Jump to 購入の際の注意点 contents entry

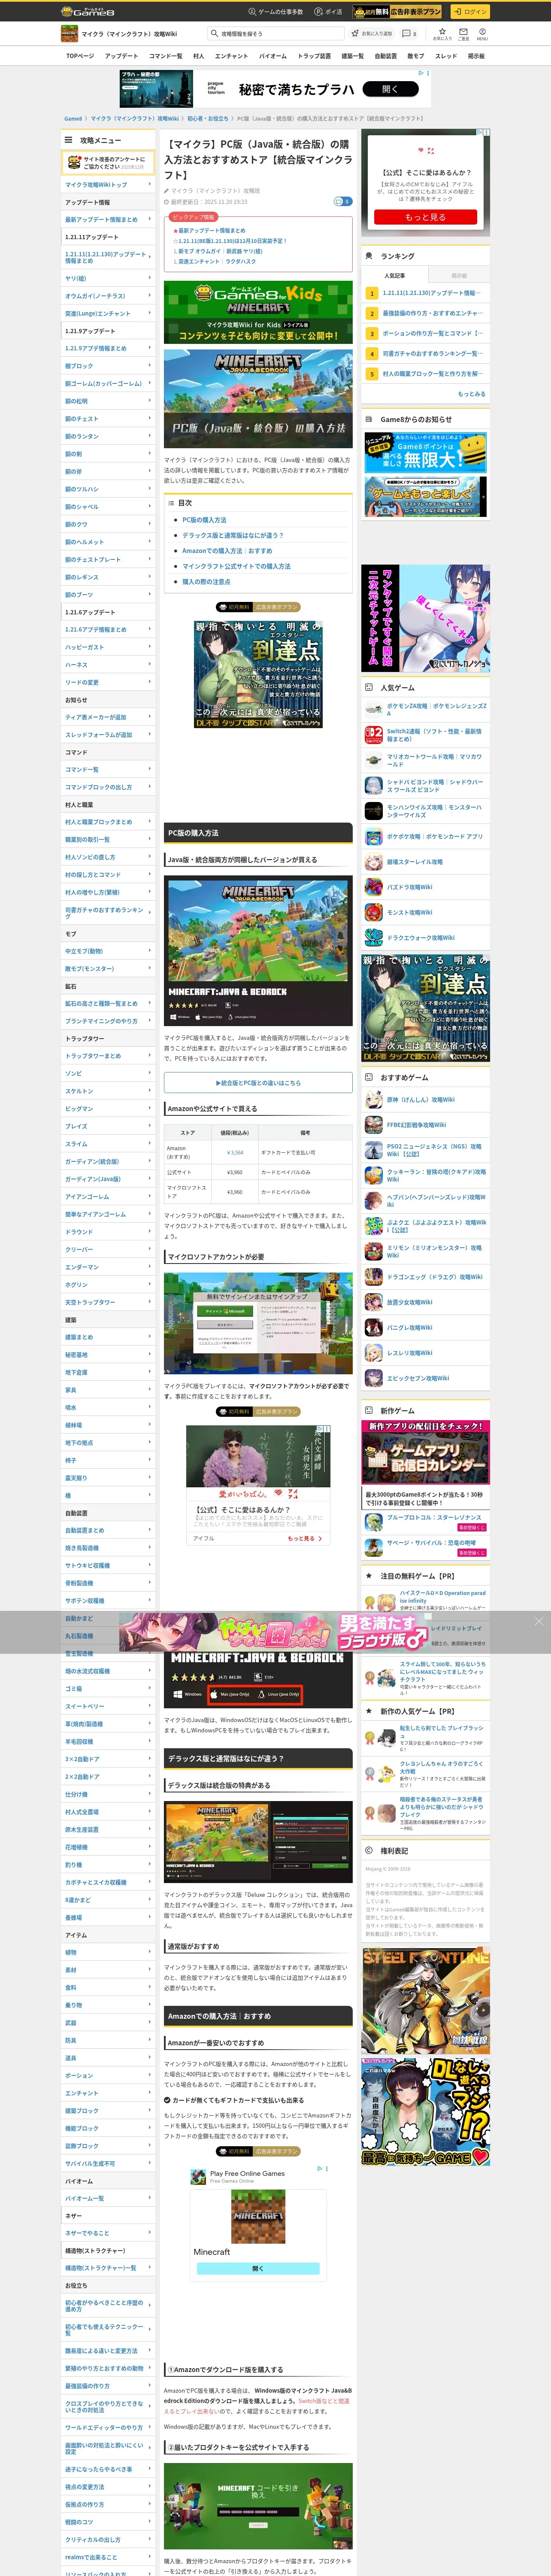(x=206, y=581)
